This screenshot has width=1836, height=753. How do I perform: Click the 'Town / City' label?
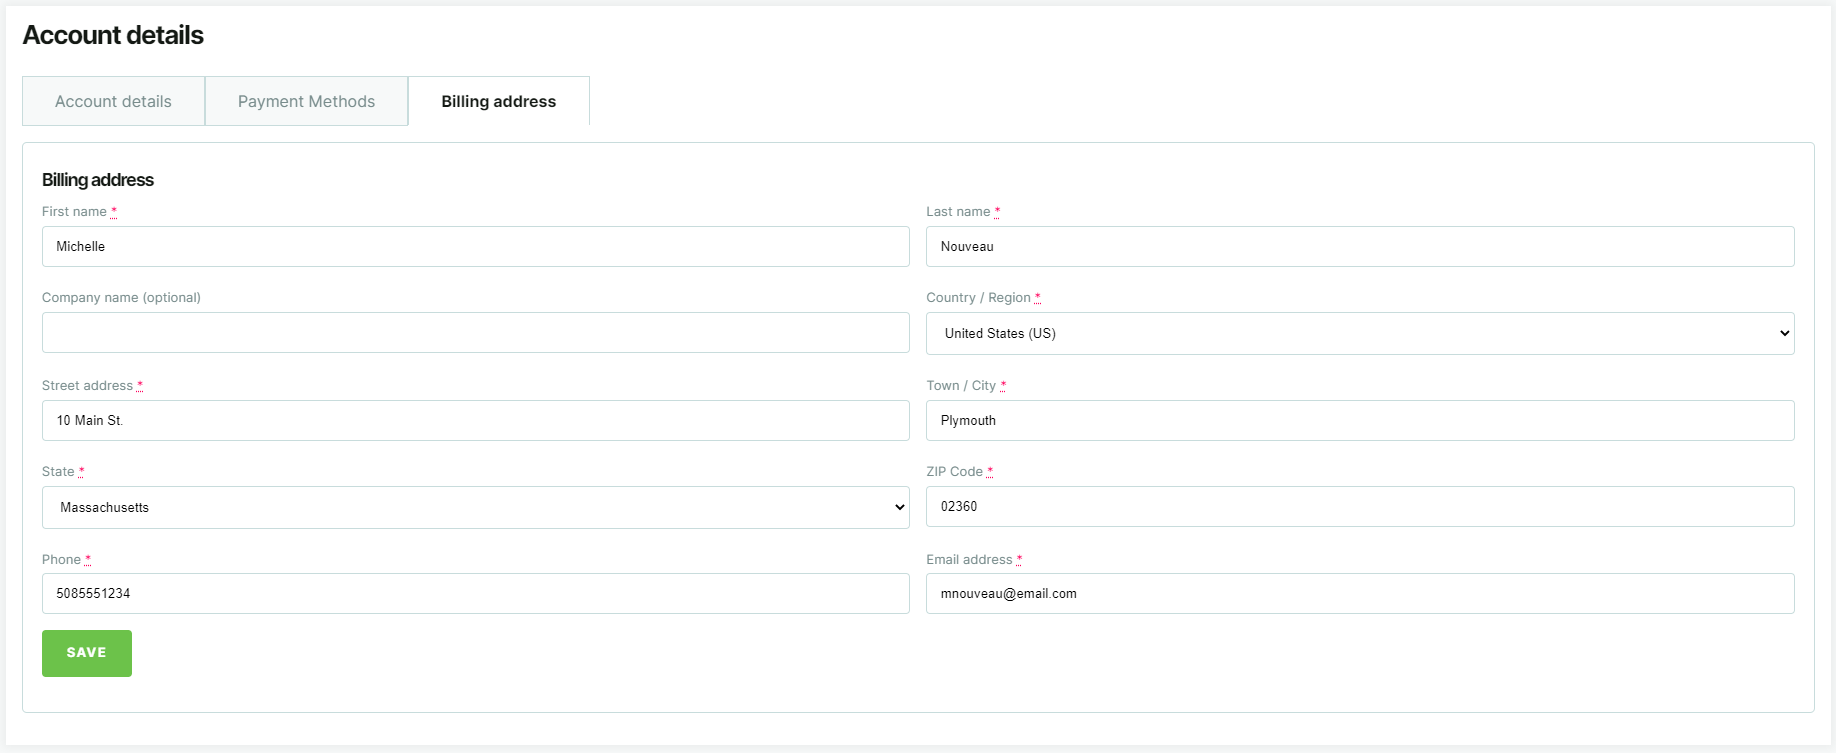tap(961, 385)
